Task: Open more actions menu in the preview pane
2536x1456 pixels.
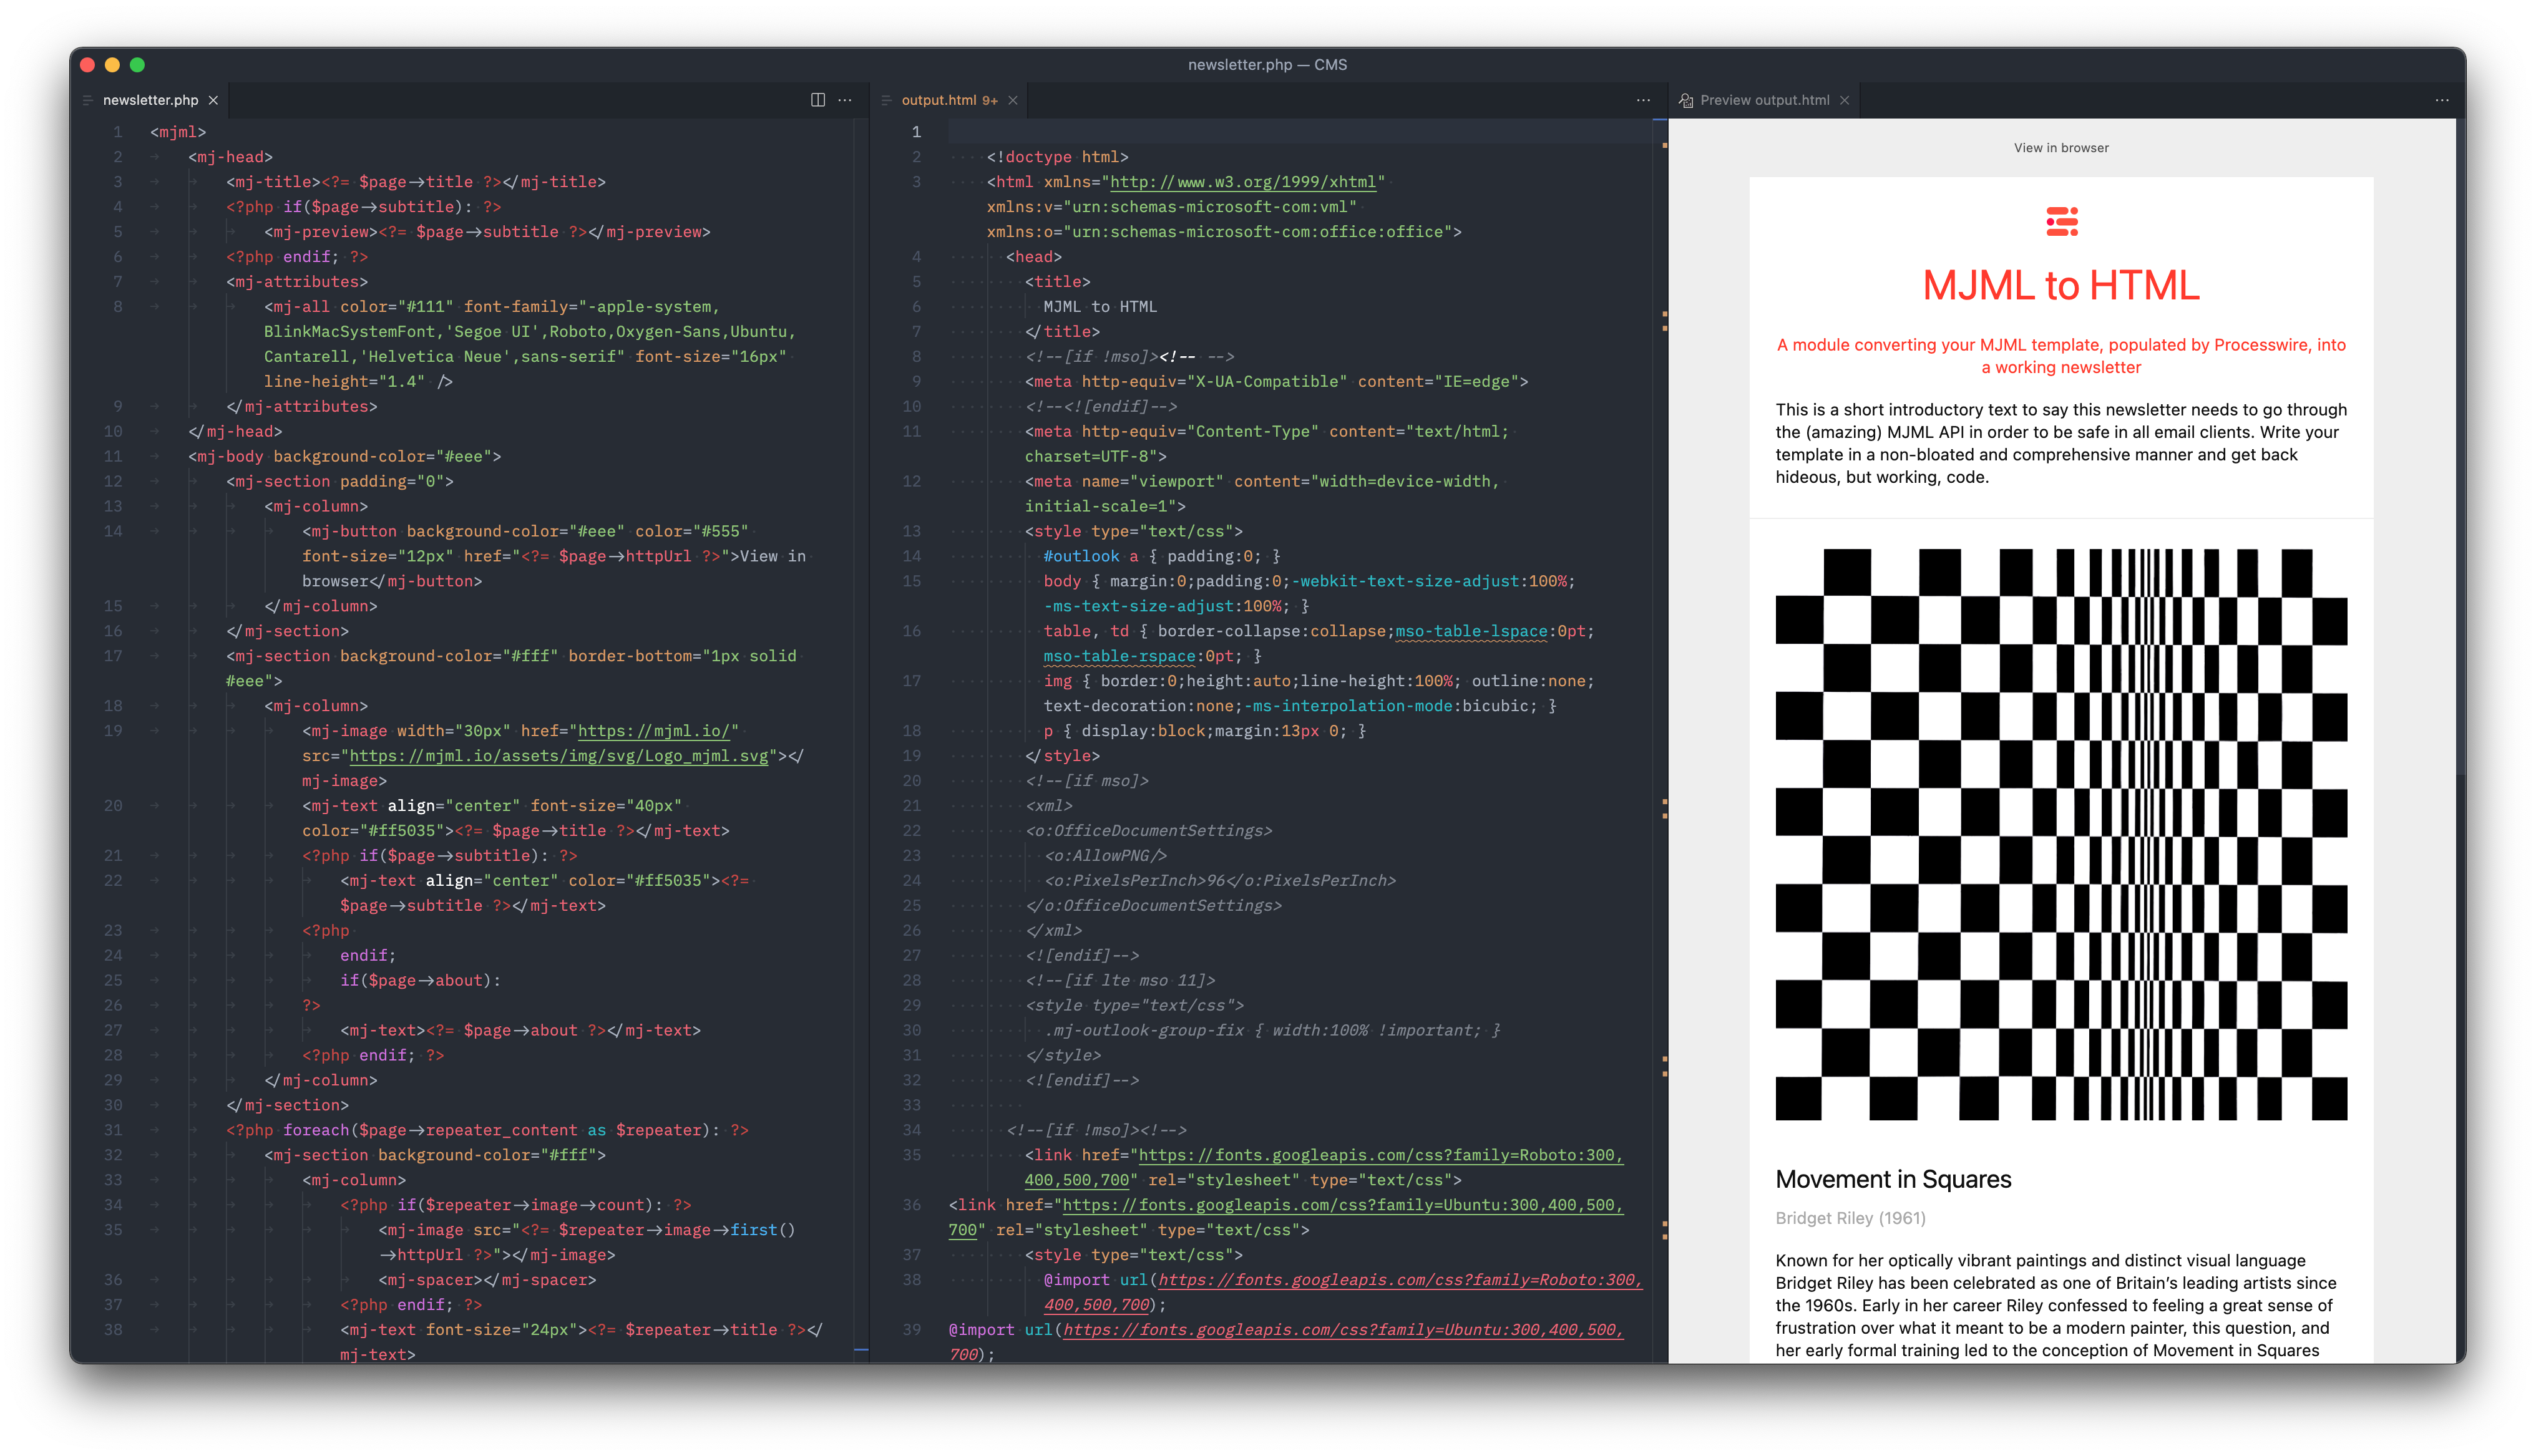Action: coord(2442,100)
